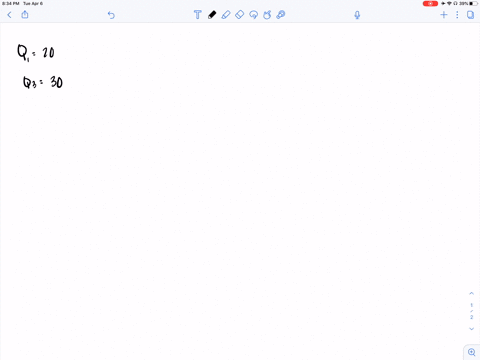Viewport: 480px width, 360px height.
Task: Undo the last stroke
Action: click(x=111, y=15)
